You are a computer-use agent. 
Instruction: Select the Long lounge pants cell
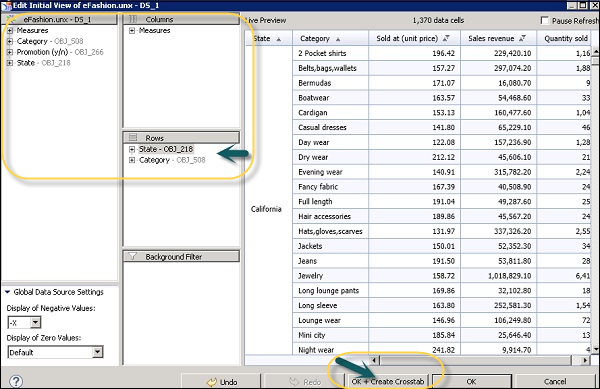[330, 291]
